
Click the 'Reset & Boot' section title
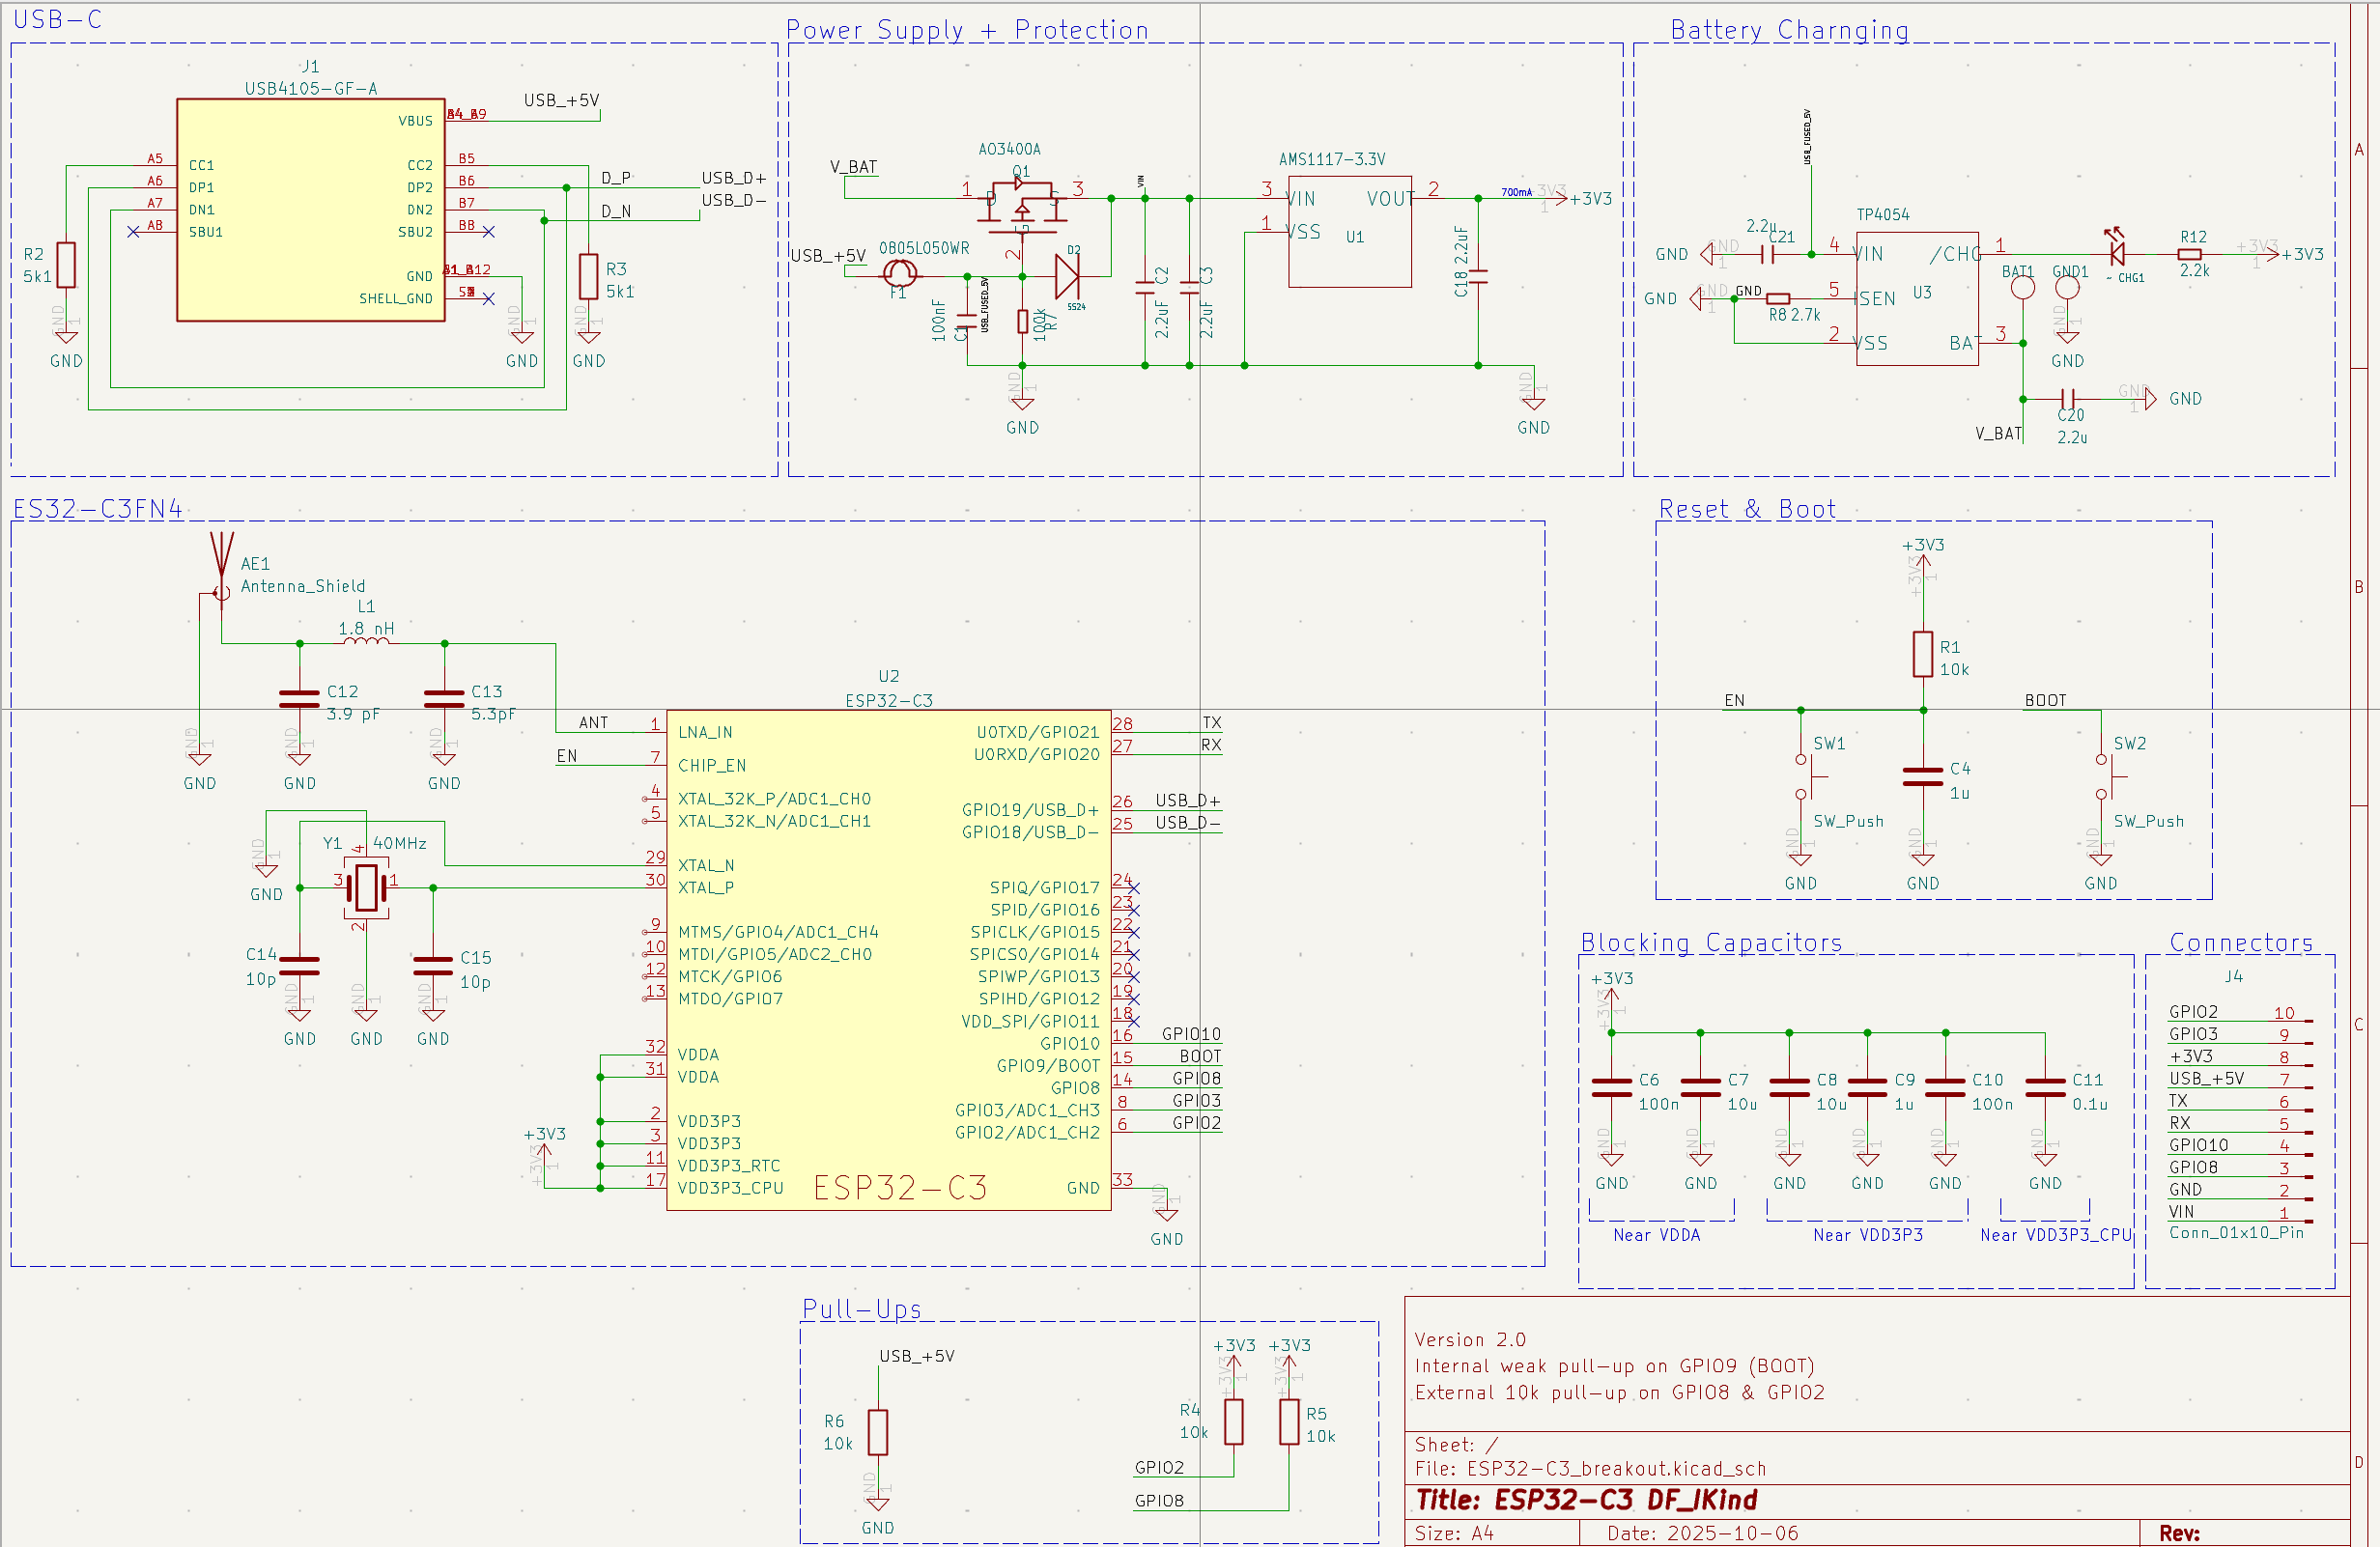(1747, 508)
